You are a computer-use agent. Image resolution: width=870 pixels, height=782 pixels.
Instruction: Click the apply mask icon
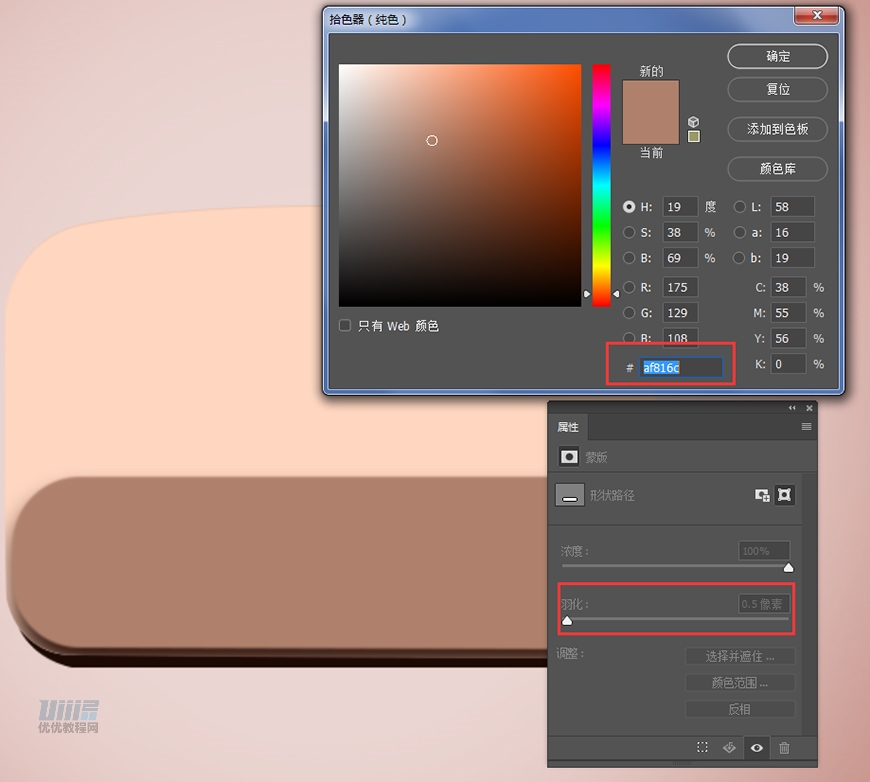[730, 748]
